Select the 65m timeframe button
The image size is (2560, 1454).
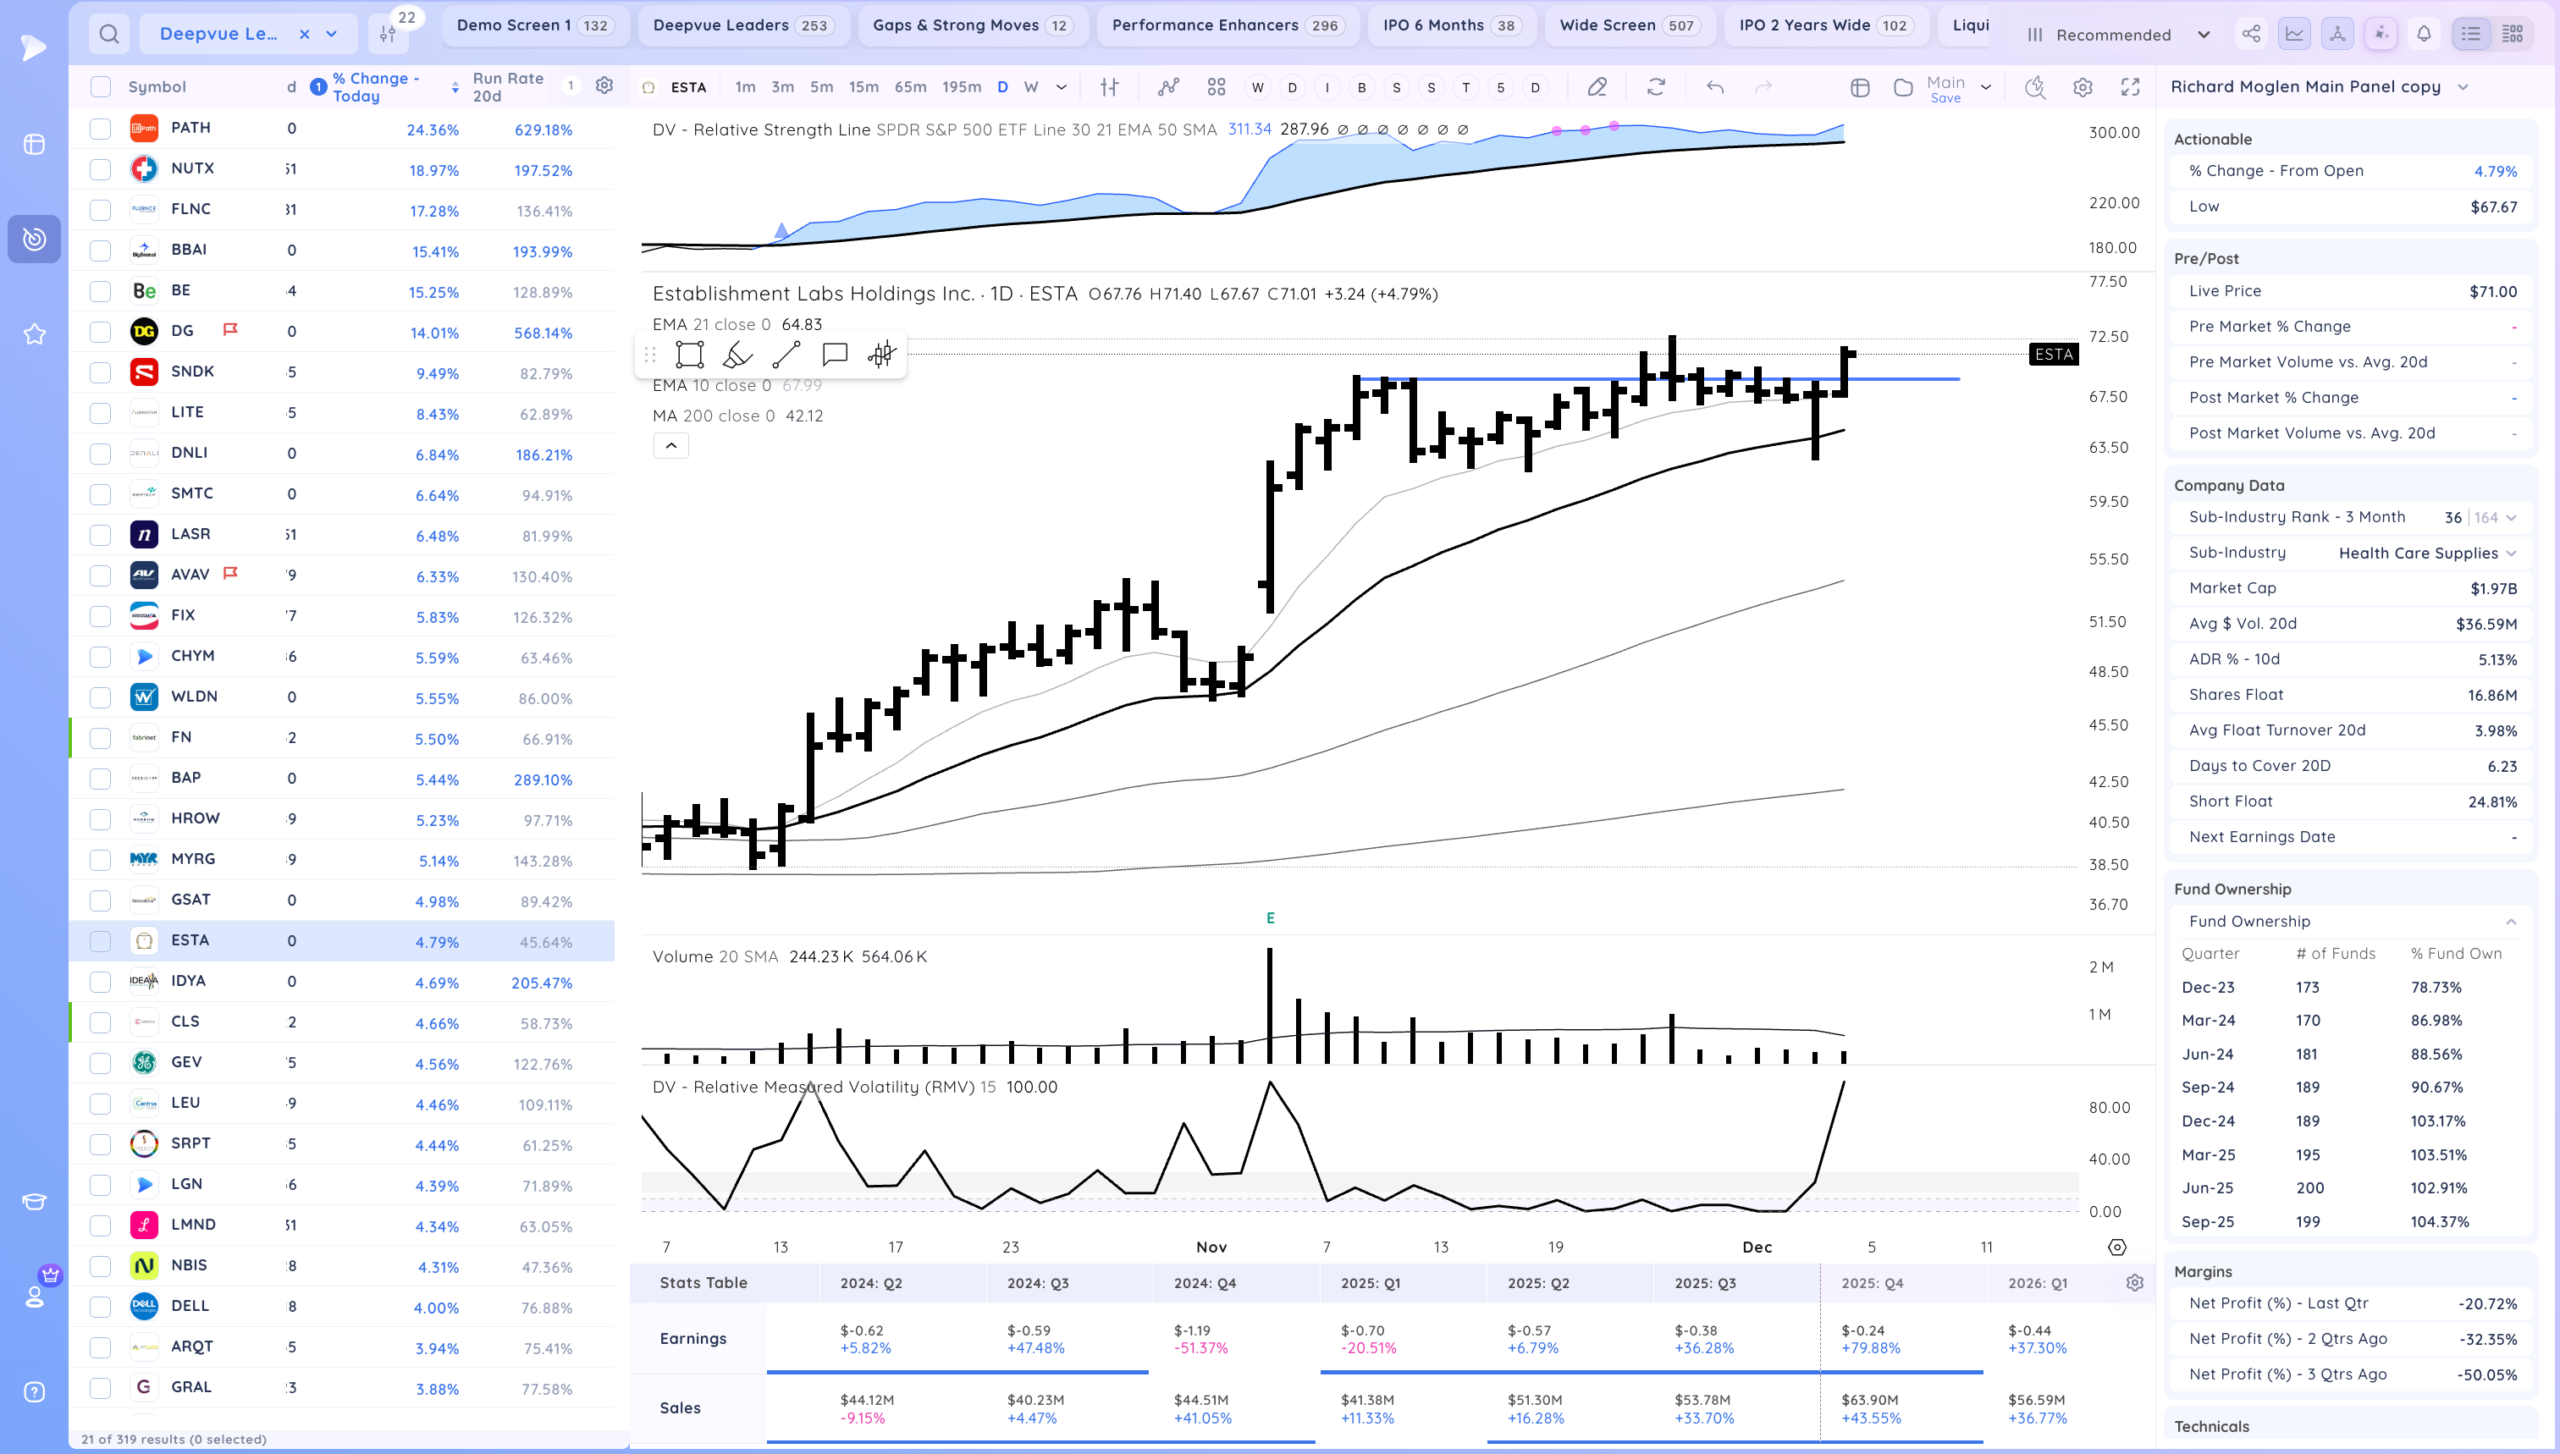coord(910,87)
